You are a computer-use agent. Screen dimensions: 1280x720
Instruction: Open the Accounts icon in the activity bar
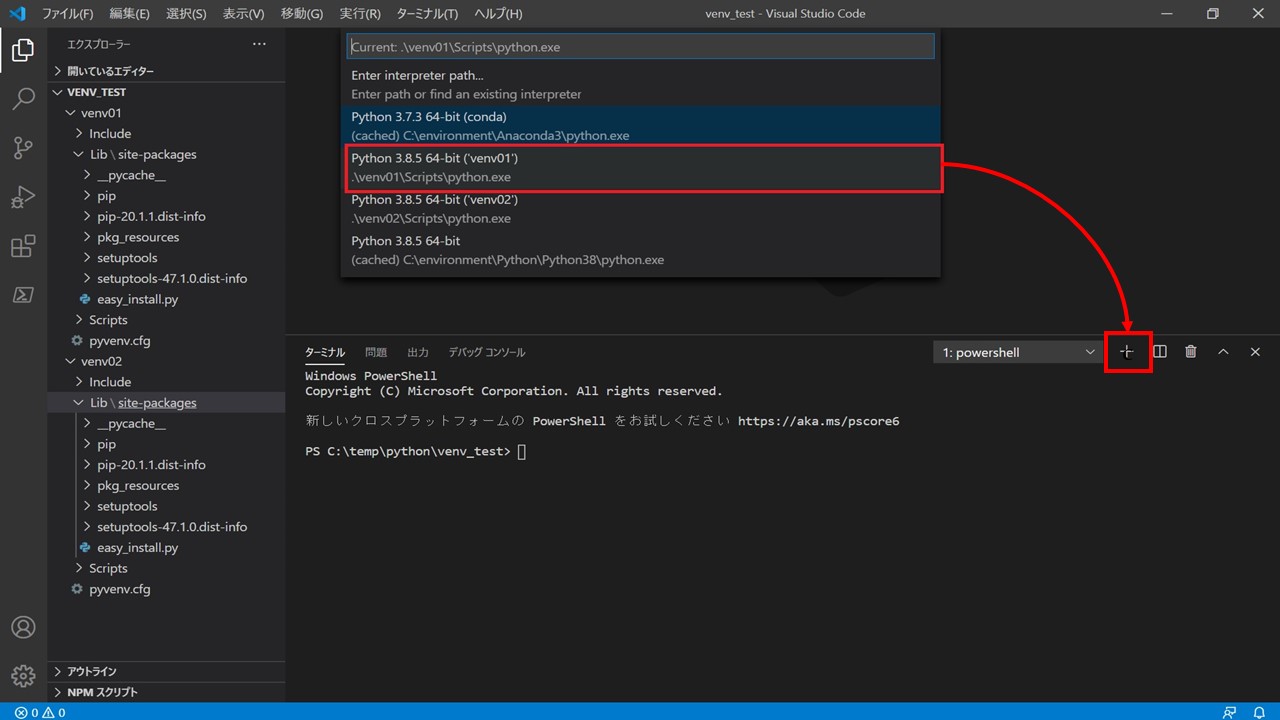point(24,627)
